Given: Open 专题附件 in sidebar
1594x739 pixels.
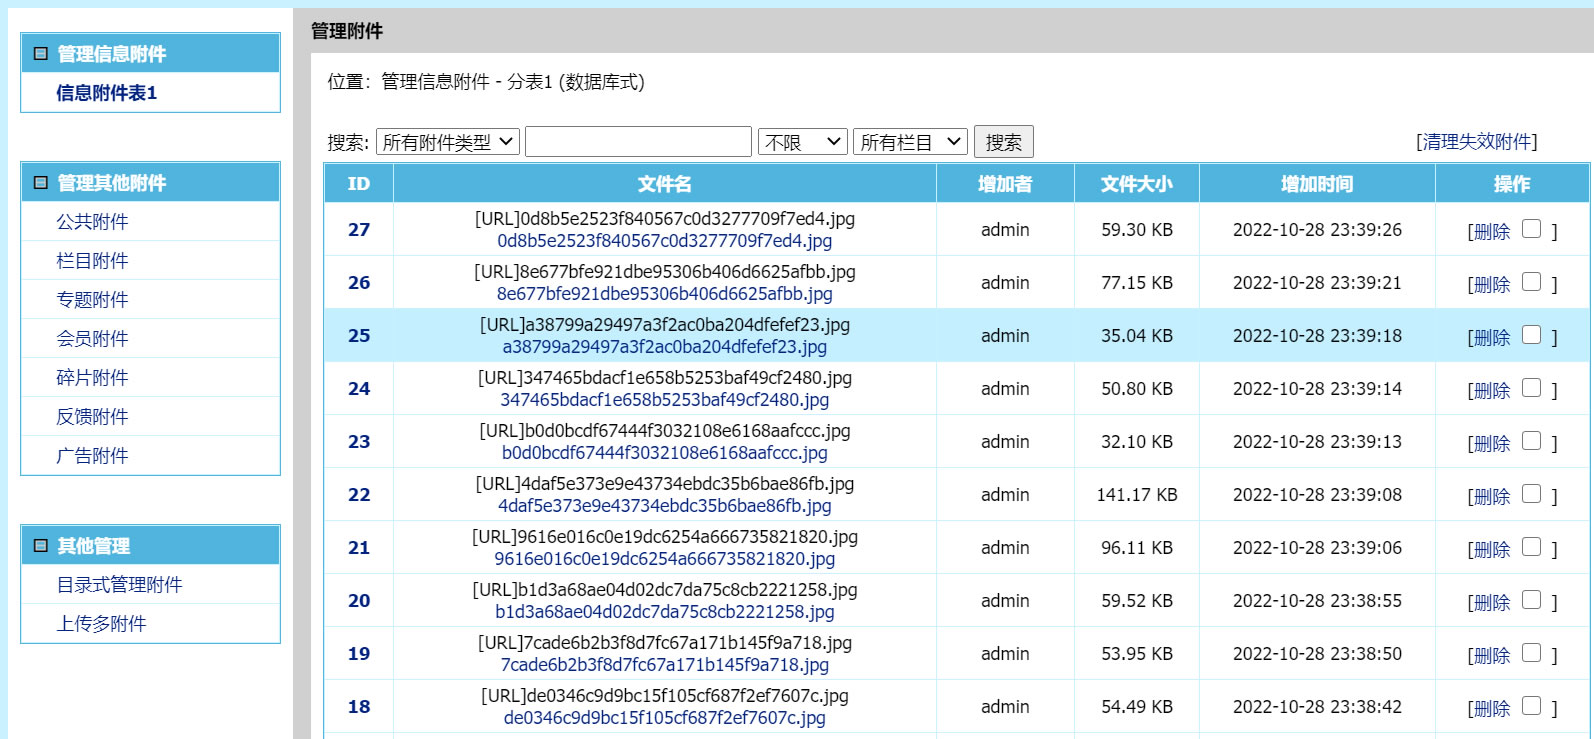Looking at the screenshot, I should click(92, 300).
